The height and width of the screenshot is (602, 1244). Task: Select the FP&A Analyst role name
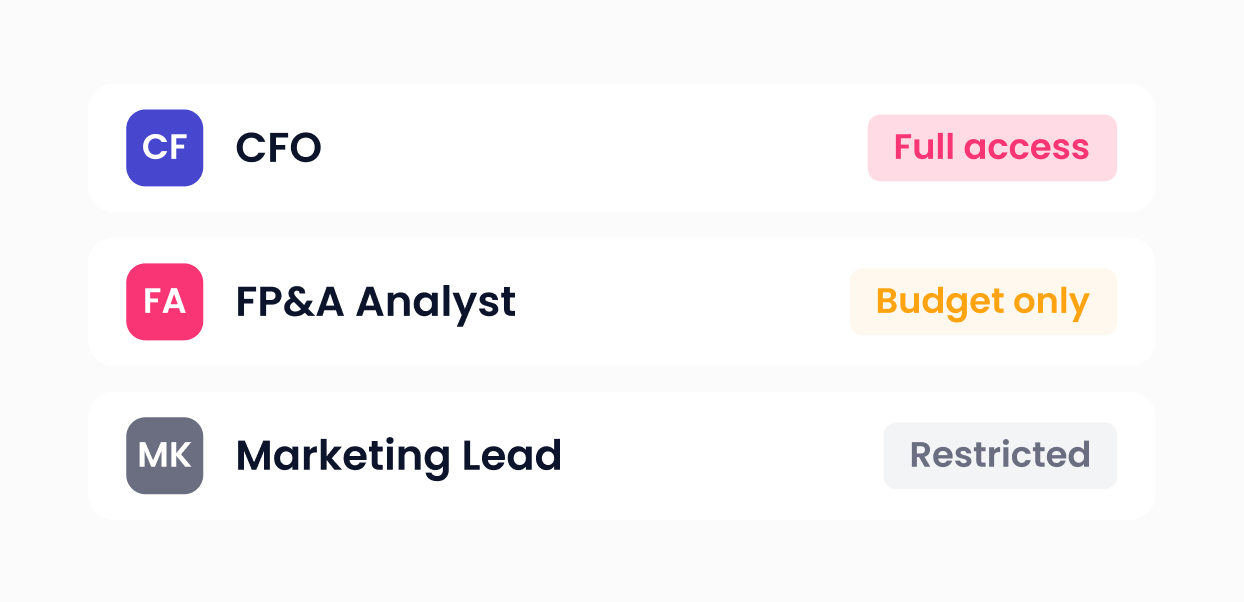375,302
